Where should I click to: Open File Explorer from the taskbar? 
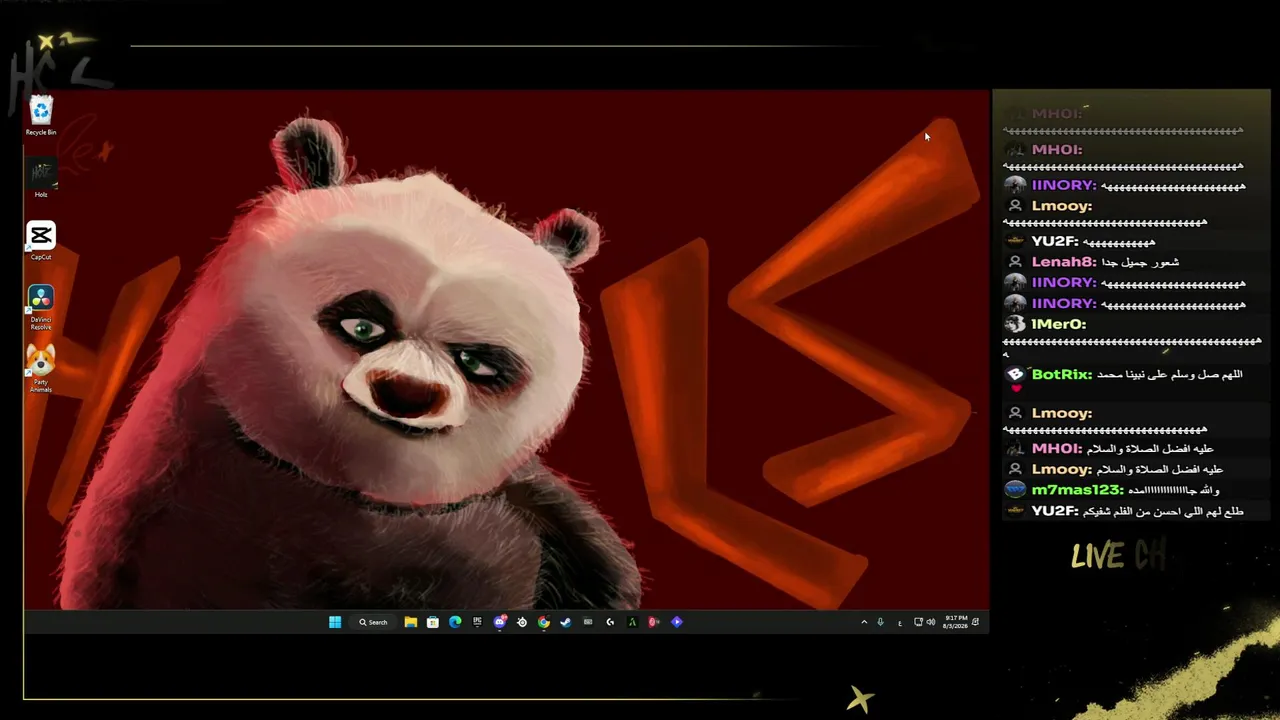coord(410,622)
